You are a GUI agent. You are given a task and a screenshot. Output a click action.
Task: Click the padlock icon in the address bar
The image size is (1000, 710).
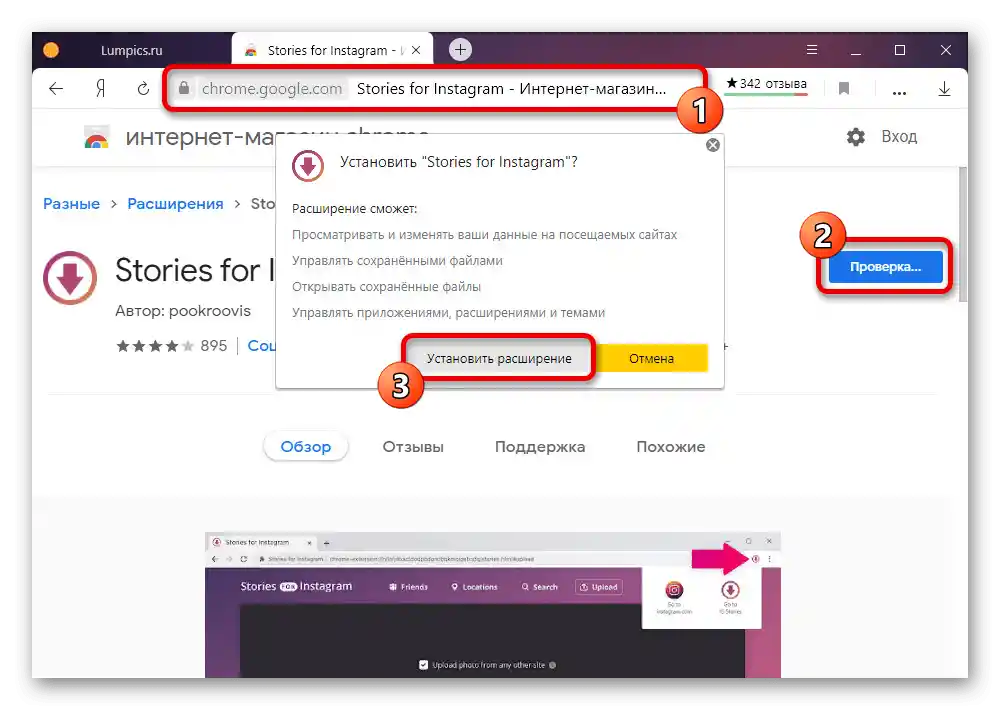[184, 88]
